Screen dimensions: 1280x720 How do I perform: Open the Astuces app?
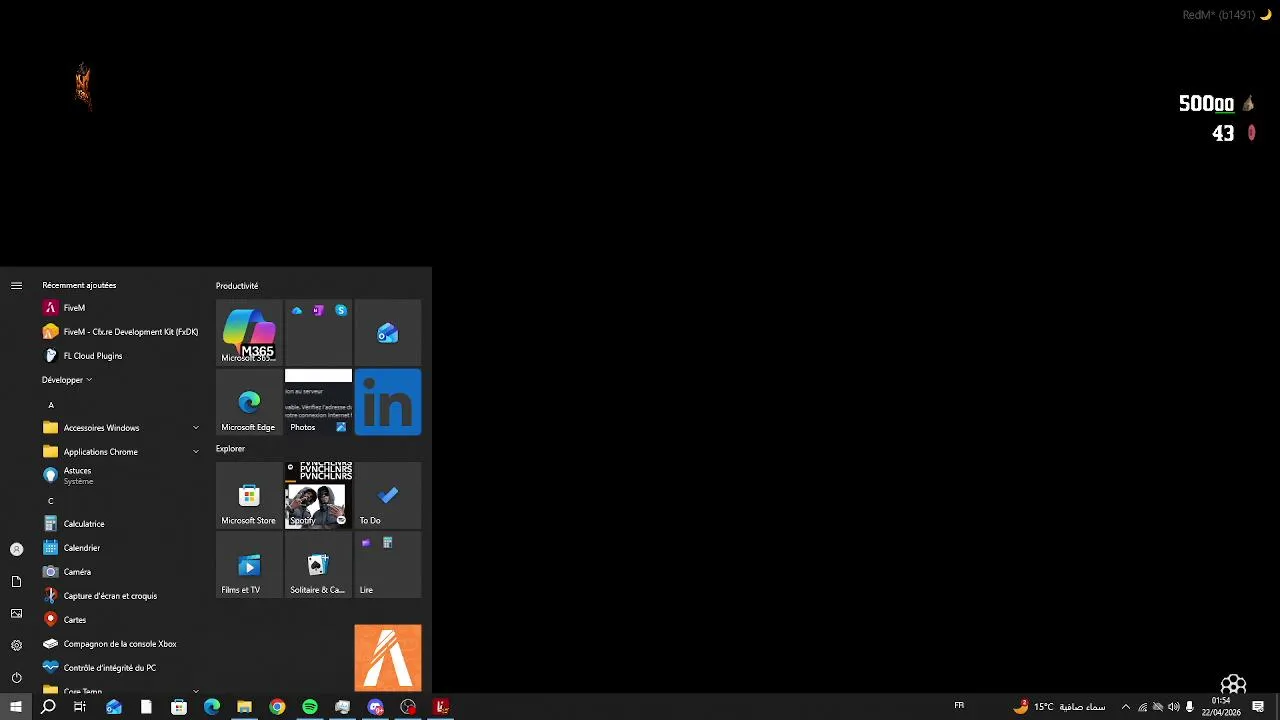click(x=120, y=476)
